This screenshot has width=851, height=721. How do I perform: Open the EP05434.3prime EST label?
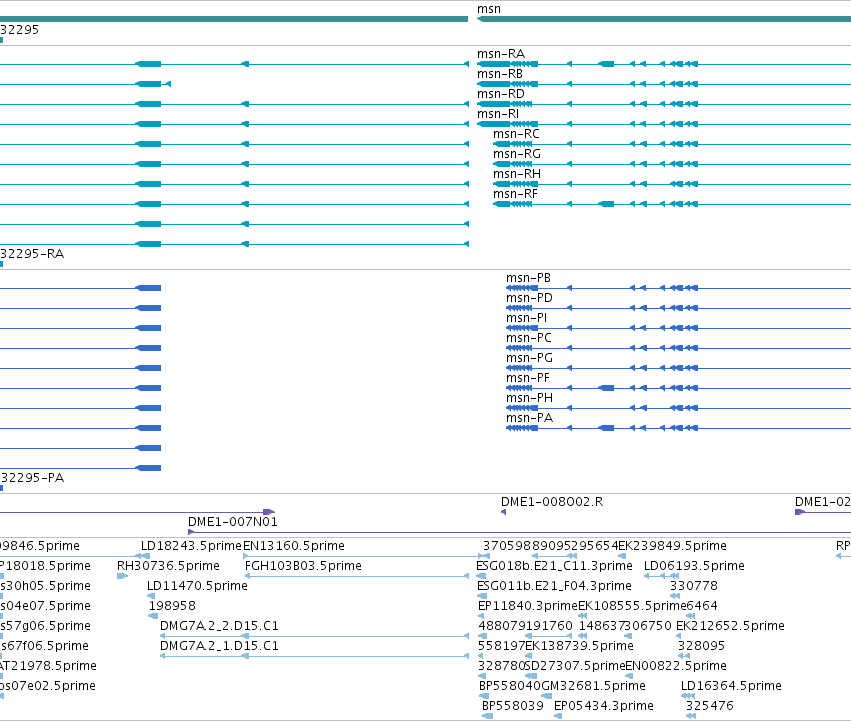pos(604,706)
